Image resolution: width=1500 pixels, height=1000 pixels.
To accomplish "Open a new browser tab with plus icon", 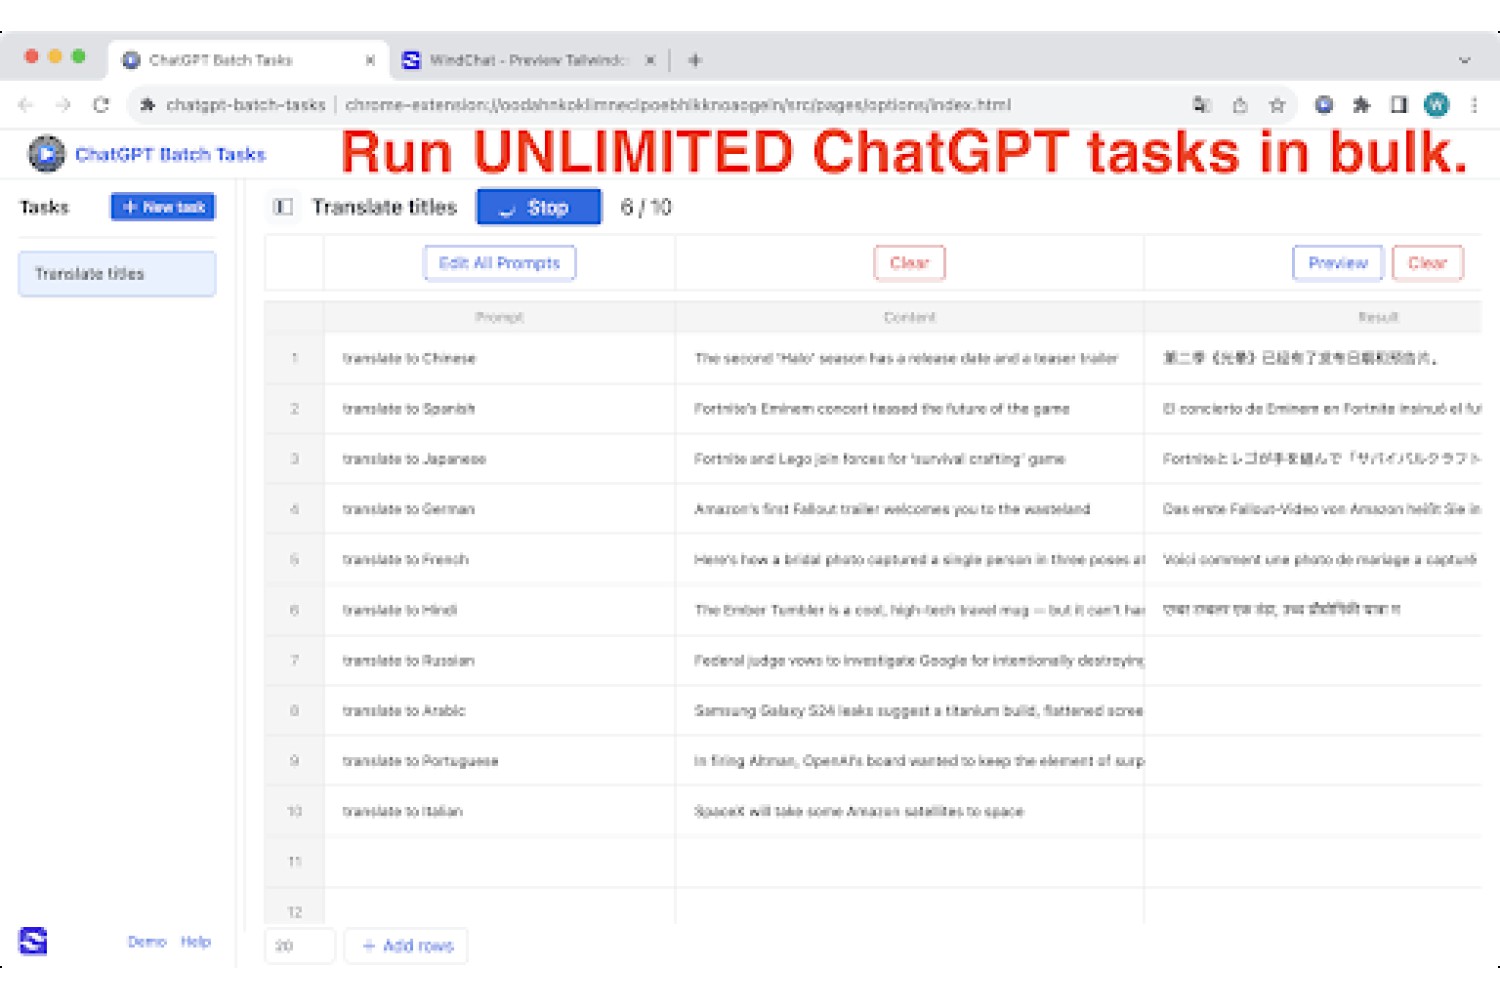I will [x=695, y=60].
